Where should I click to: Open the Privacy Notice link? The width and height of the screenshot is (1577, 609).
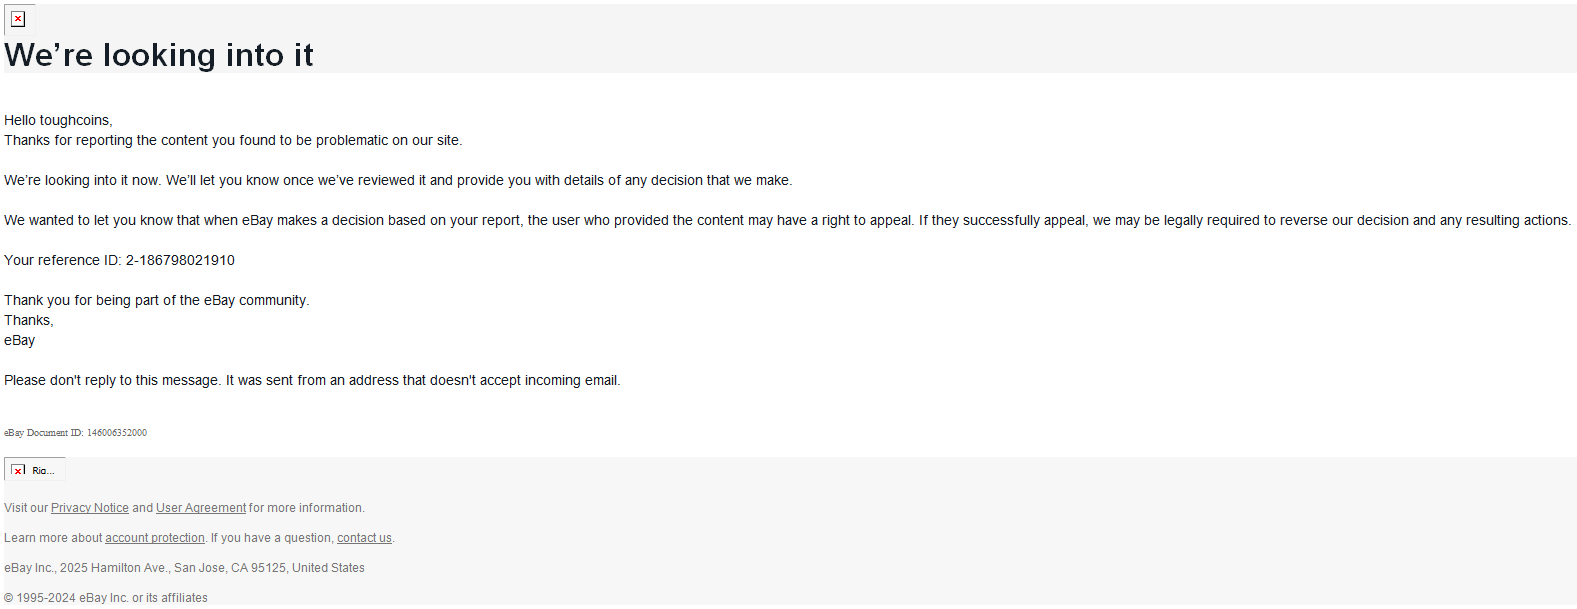coord(90,508)
